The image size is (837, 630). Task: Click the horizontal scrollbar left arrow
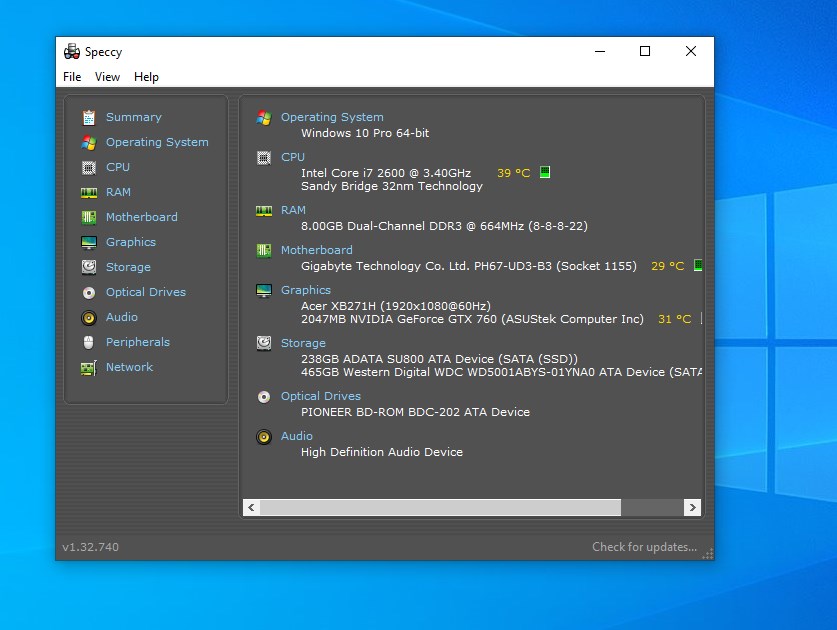251,508
